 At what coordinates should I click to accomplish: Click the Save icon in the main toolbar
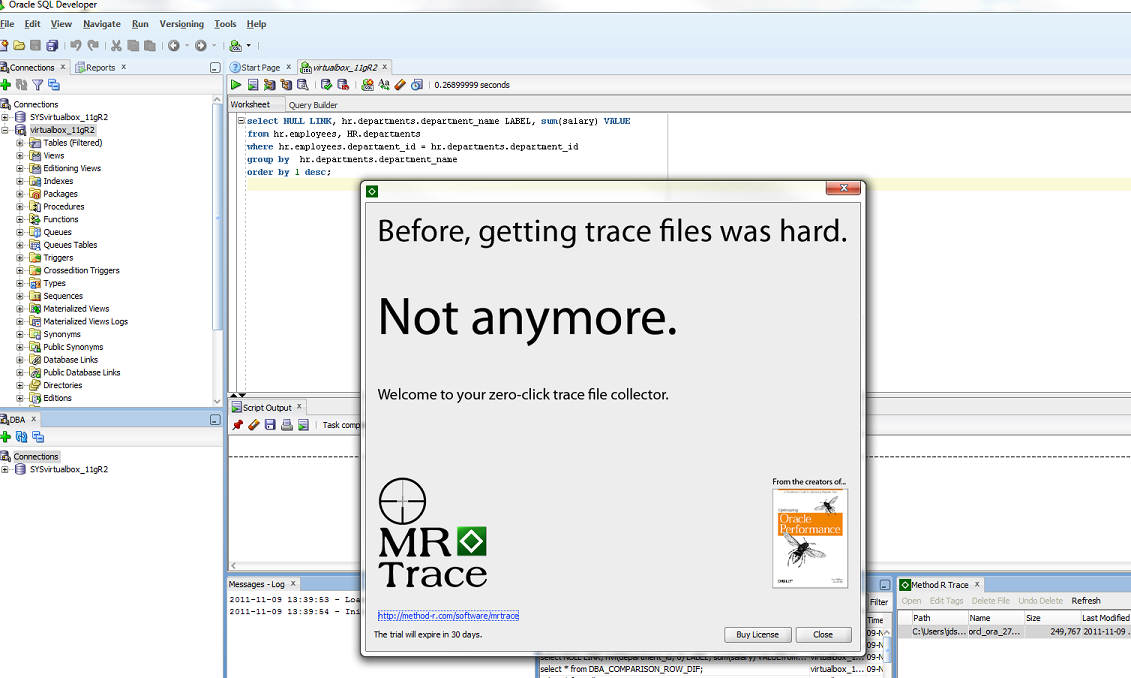click(x=35, y=45)
